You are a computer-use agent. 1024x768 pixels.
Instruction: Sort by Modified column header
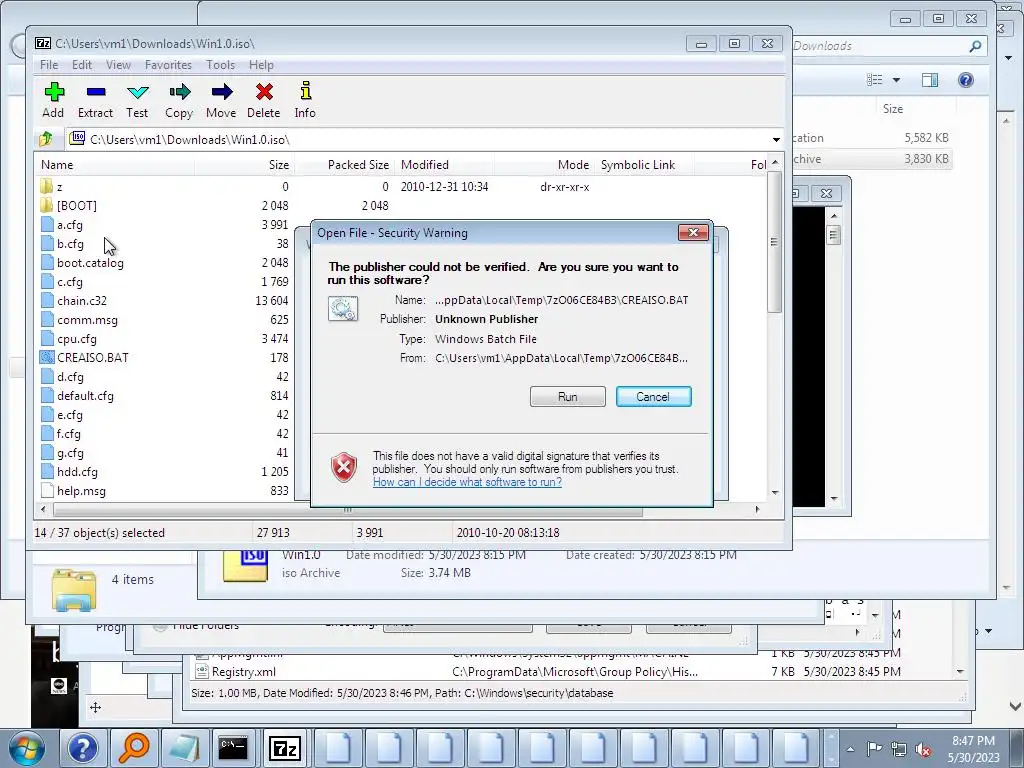(x=444, y=165)
